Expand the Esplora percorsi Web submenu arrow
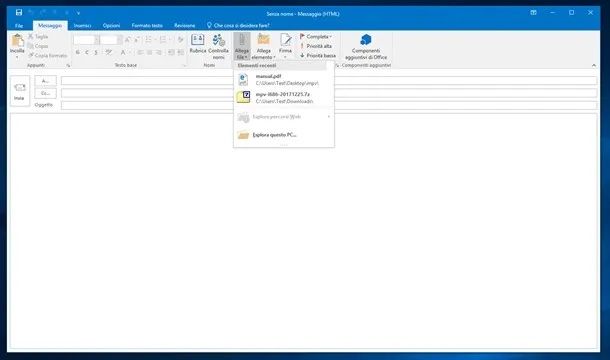This screenshot has height=360, width=610. click(329, 117)
